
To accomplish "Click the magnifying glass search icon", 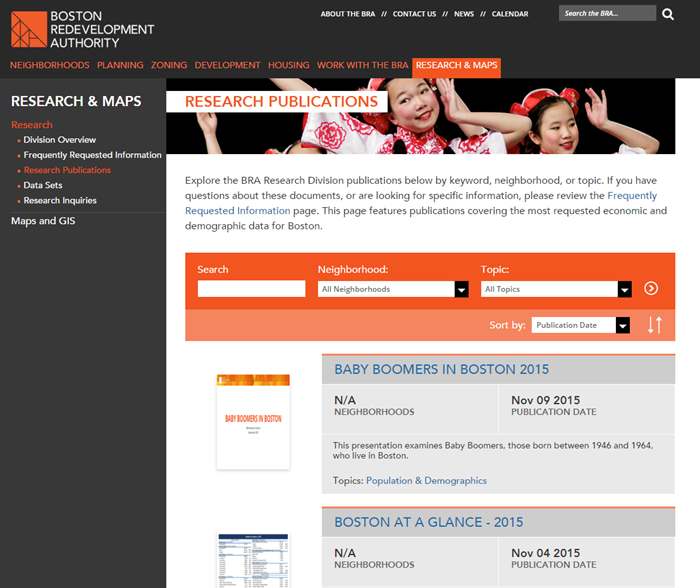I will [x=668, y=14].
